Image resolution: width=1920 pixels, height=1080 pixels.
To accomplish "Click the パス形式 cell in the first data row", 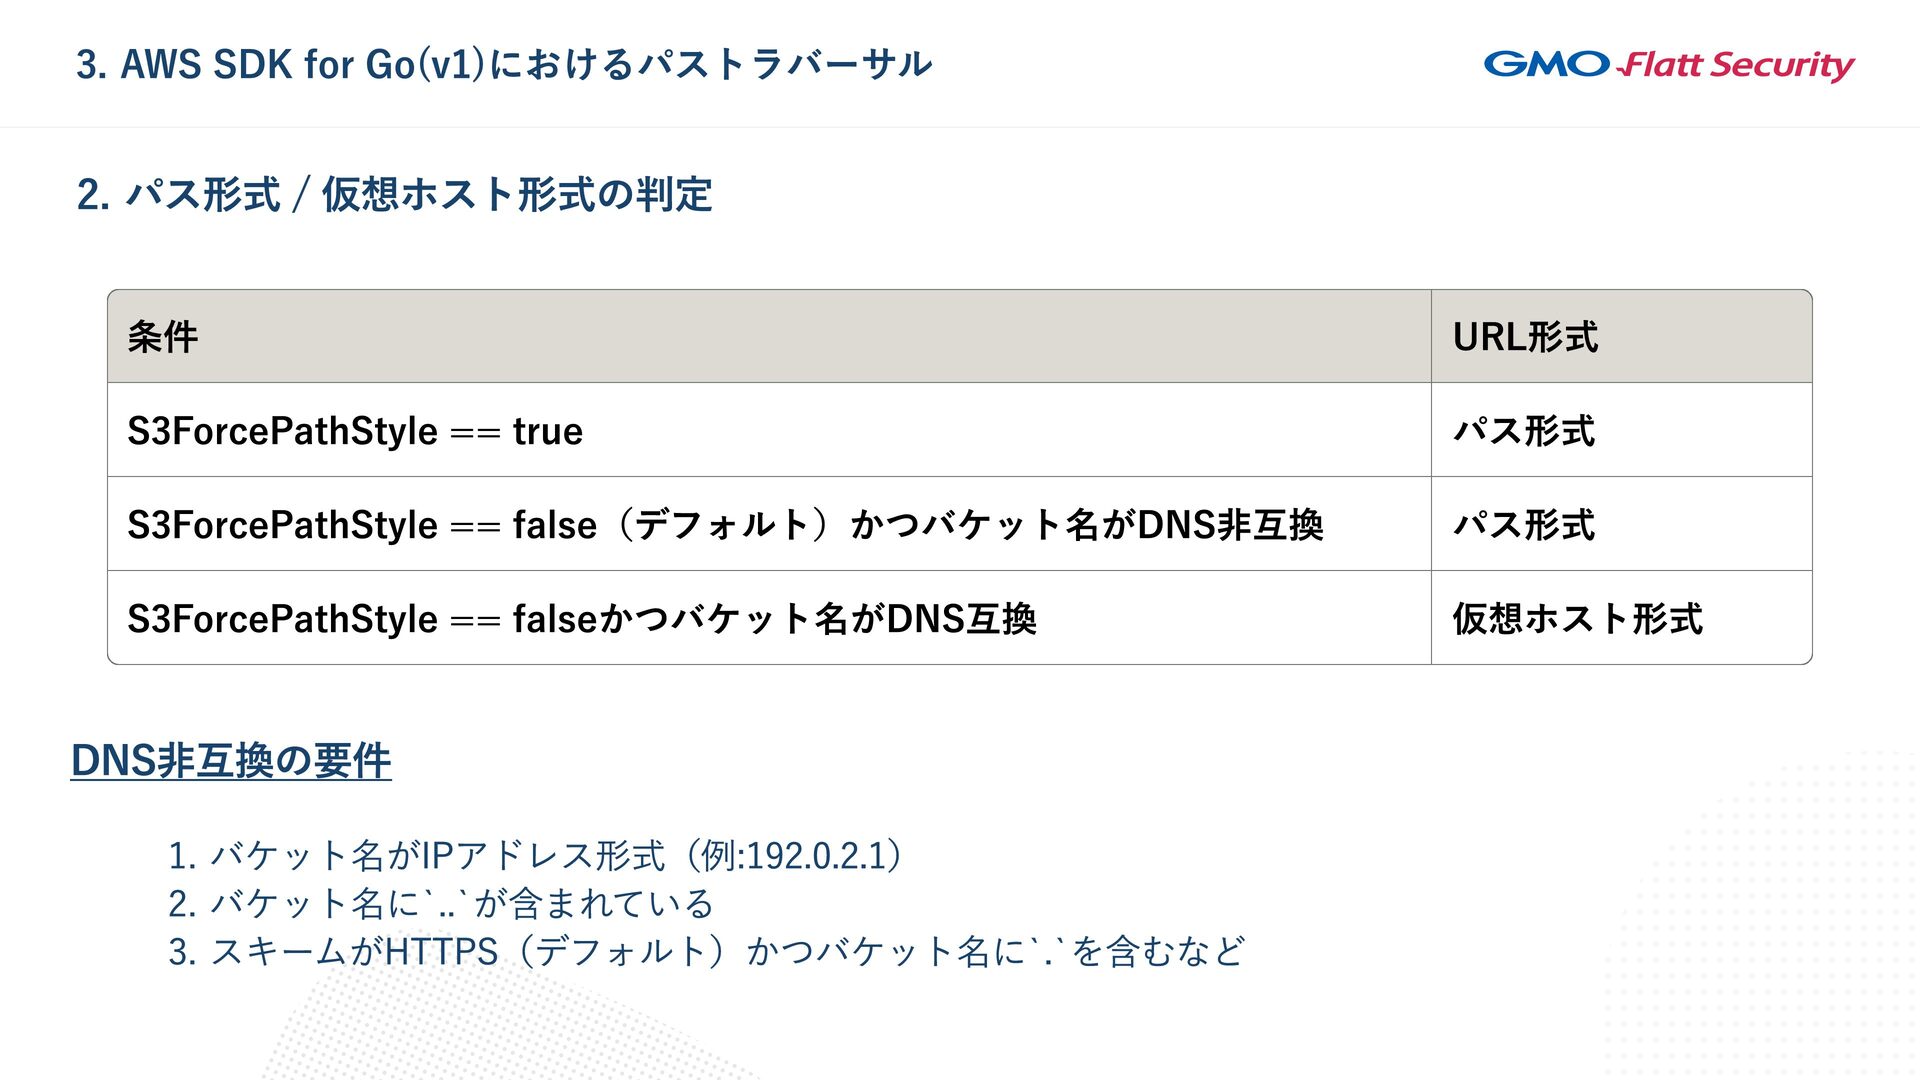I will (1523, 431).
